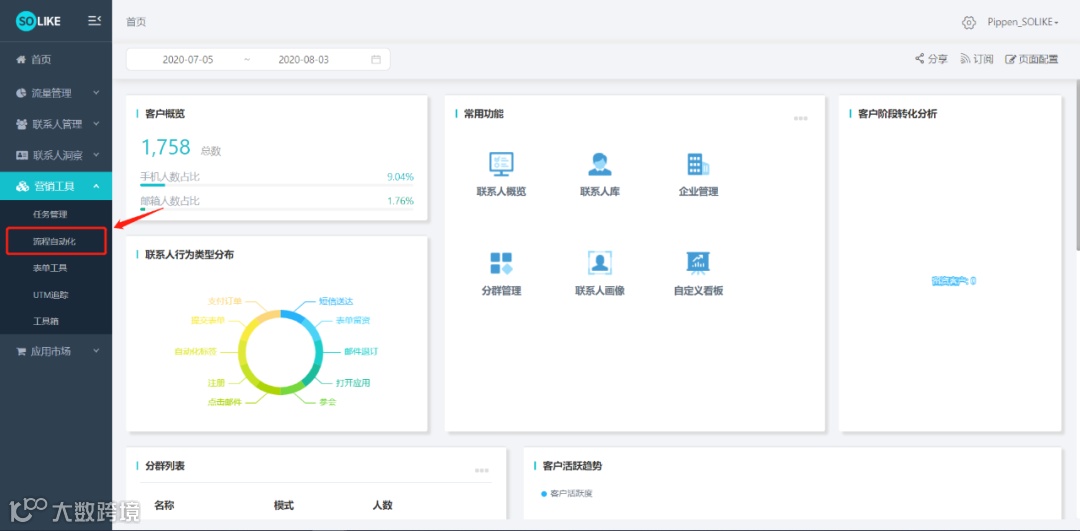Expand the 流量管理 menu

tap(56, 93)
